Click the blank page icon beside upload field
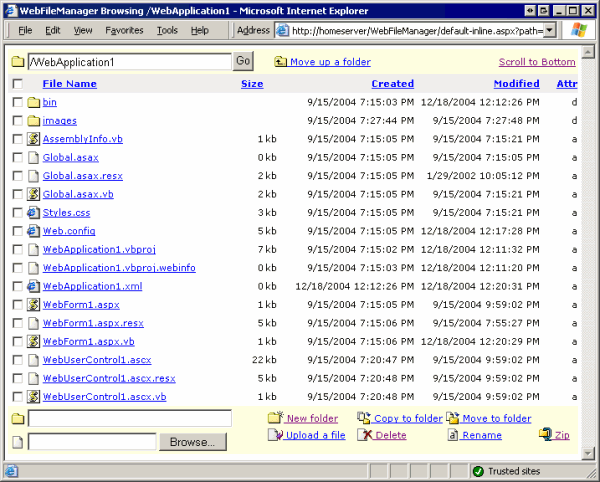 click(x=18, y=442)
